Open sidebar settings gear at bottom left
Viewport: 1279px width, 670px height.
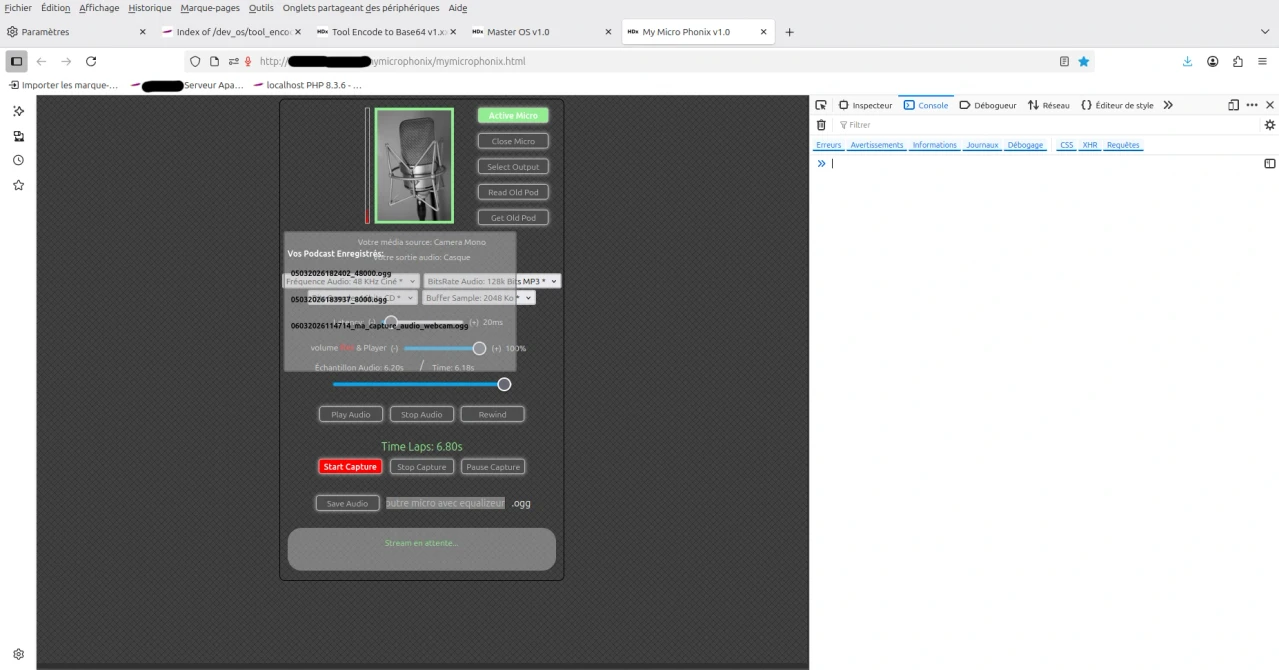click(18, 654)
